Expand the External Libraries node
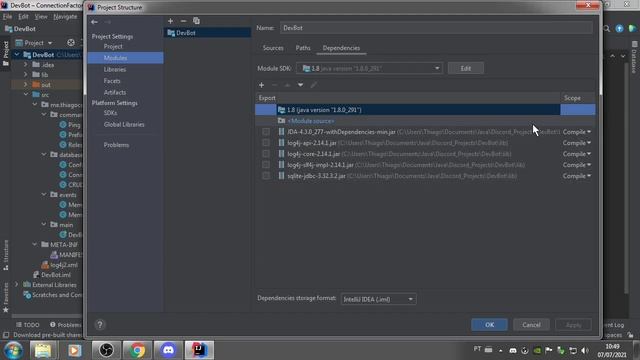Viewport: 640px width, 360px height. [x=17, y=284]
